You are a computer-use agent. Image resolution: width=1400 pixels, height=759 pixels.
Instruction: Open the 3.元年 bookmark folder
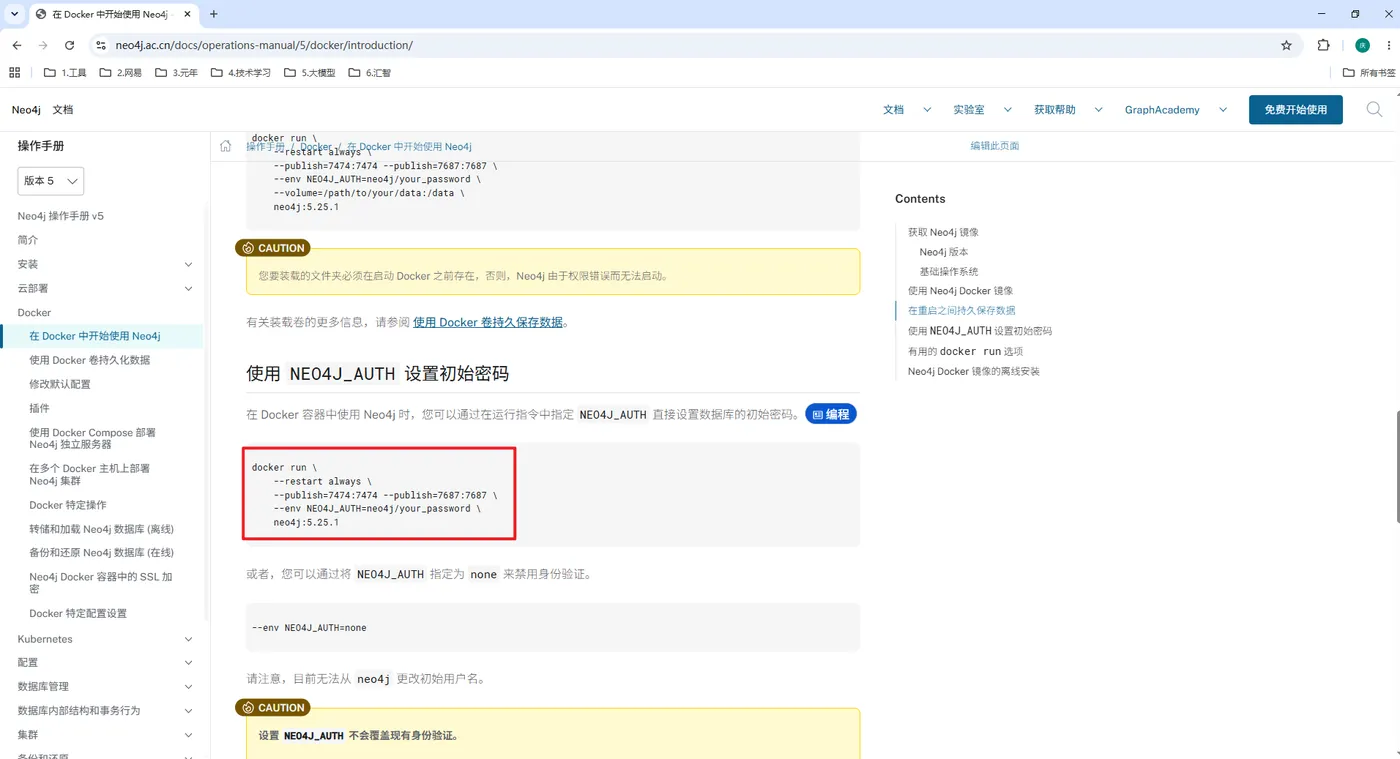click(177, 73)
